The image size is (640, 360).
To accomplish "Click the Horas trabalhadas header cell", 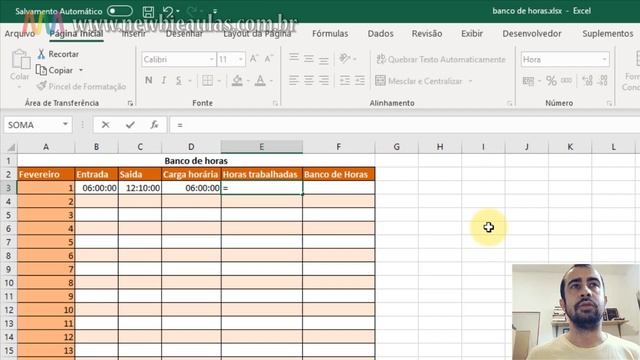I will coord(262,174).
